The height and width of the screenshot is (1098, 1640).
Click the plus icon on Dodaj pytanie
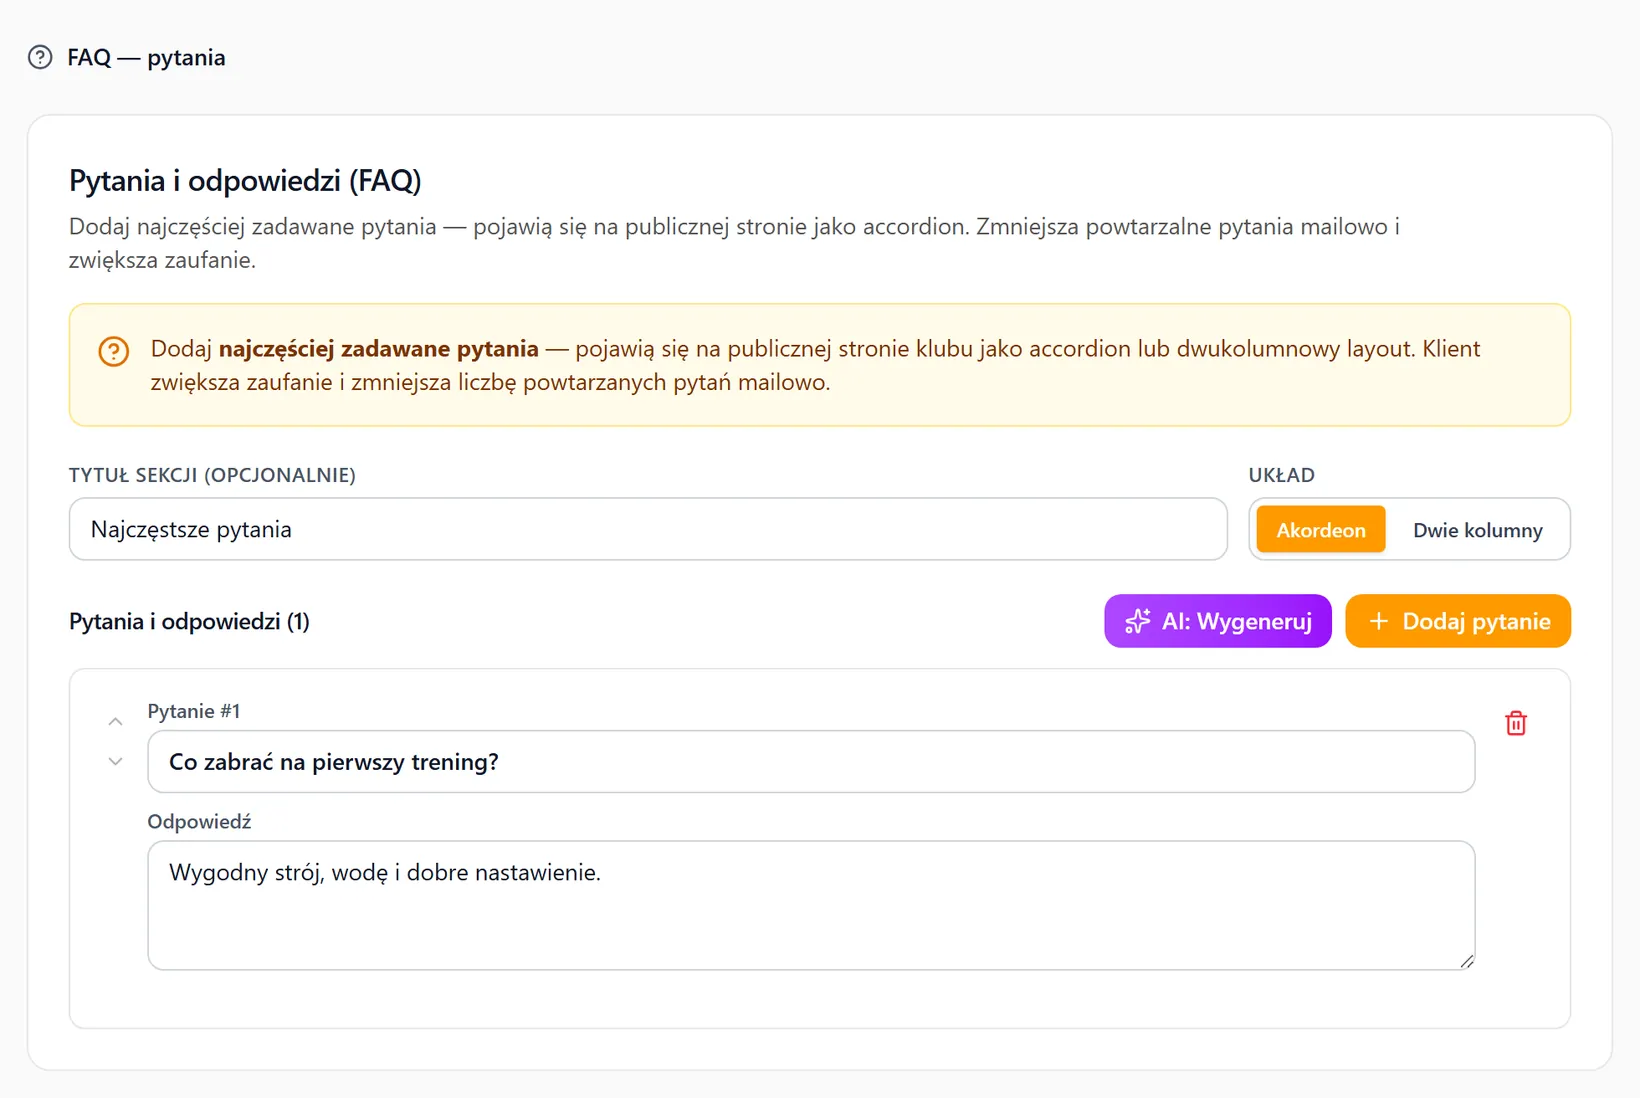pyautogui.click(x=1379, y=621)
